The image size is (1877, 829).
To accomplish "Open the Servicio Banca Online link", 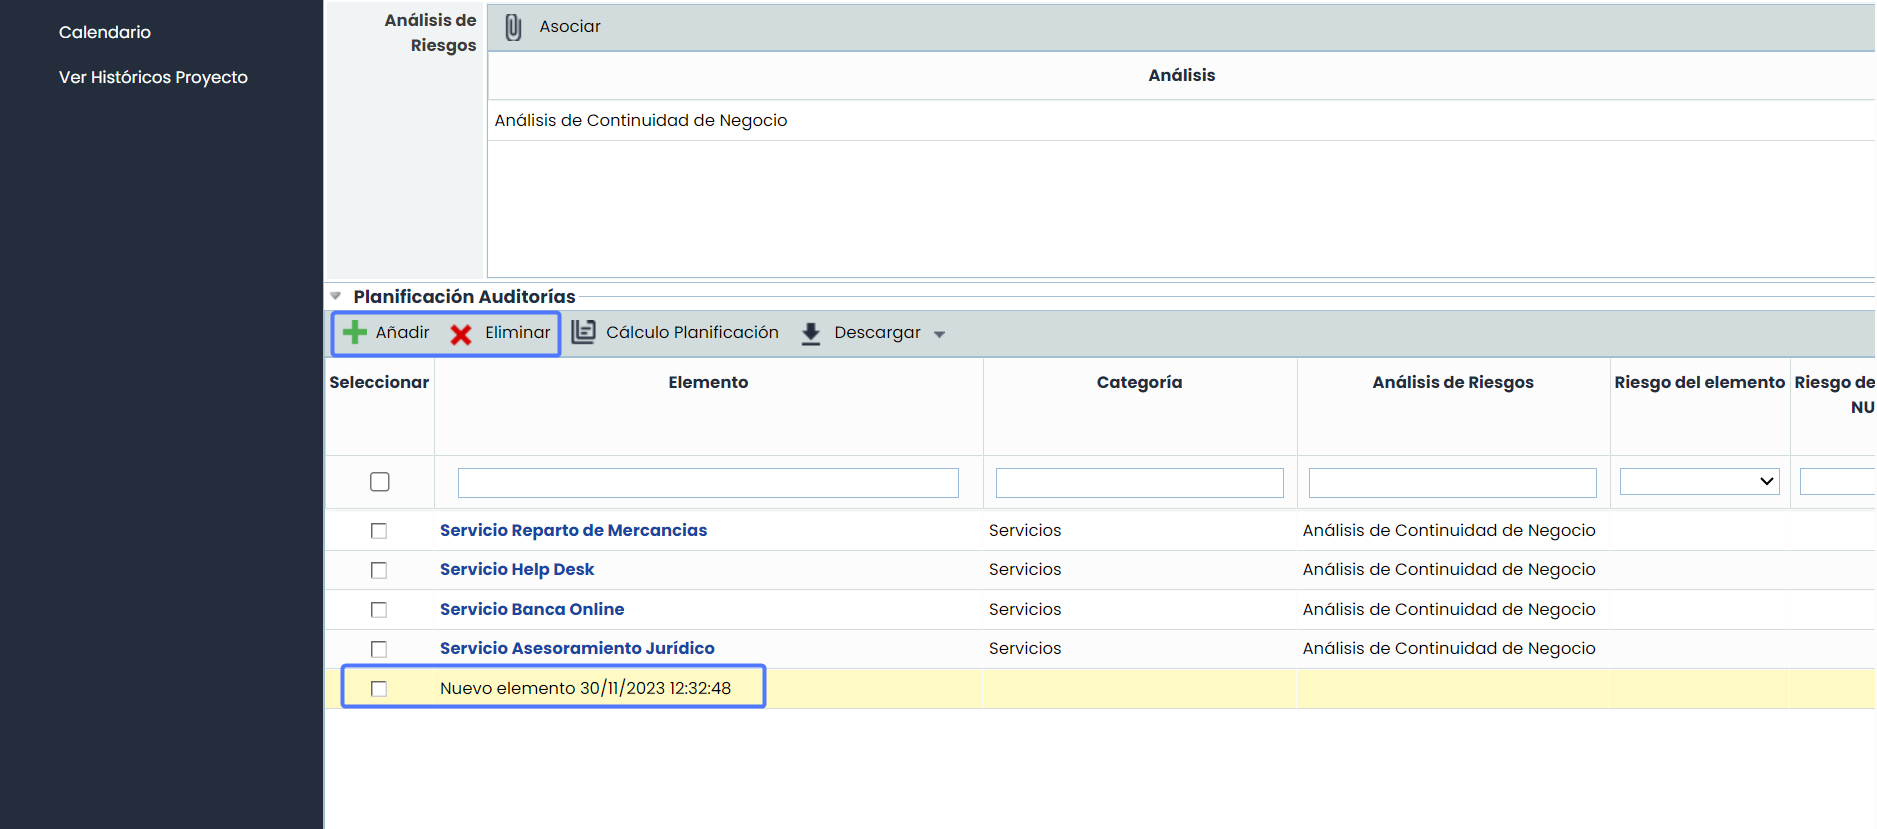I will click(532, 609).
